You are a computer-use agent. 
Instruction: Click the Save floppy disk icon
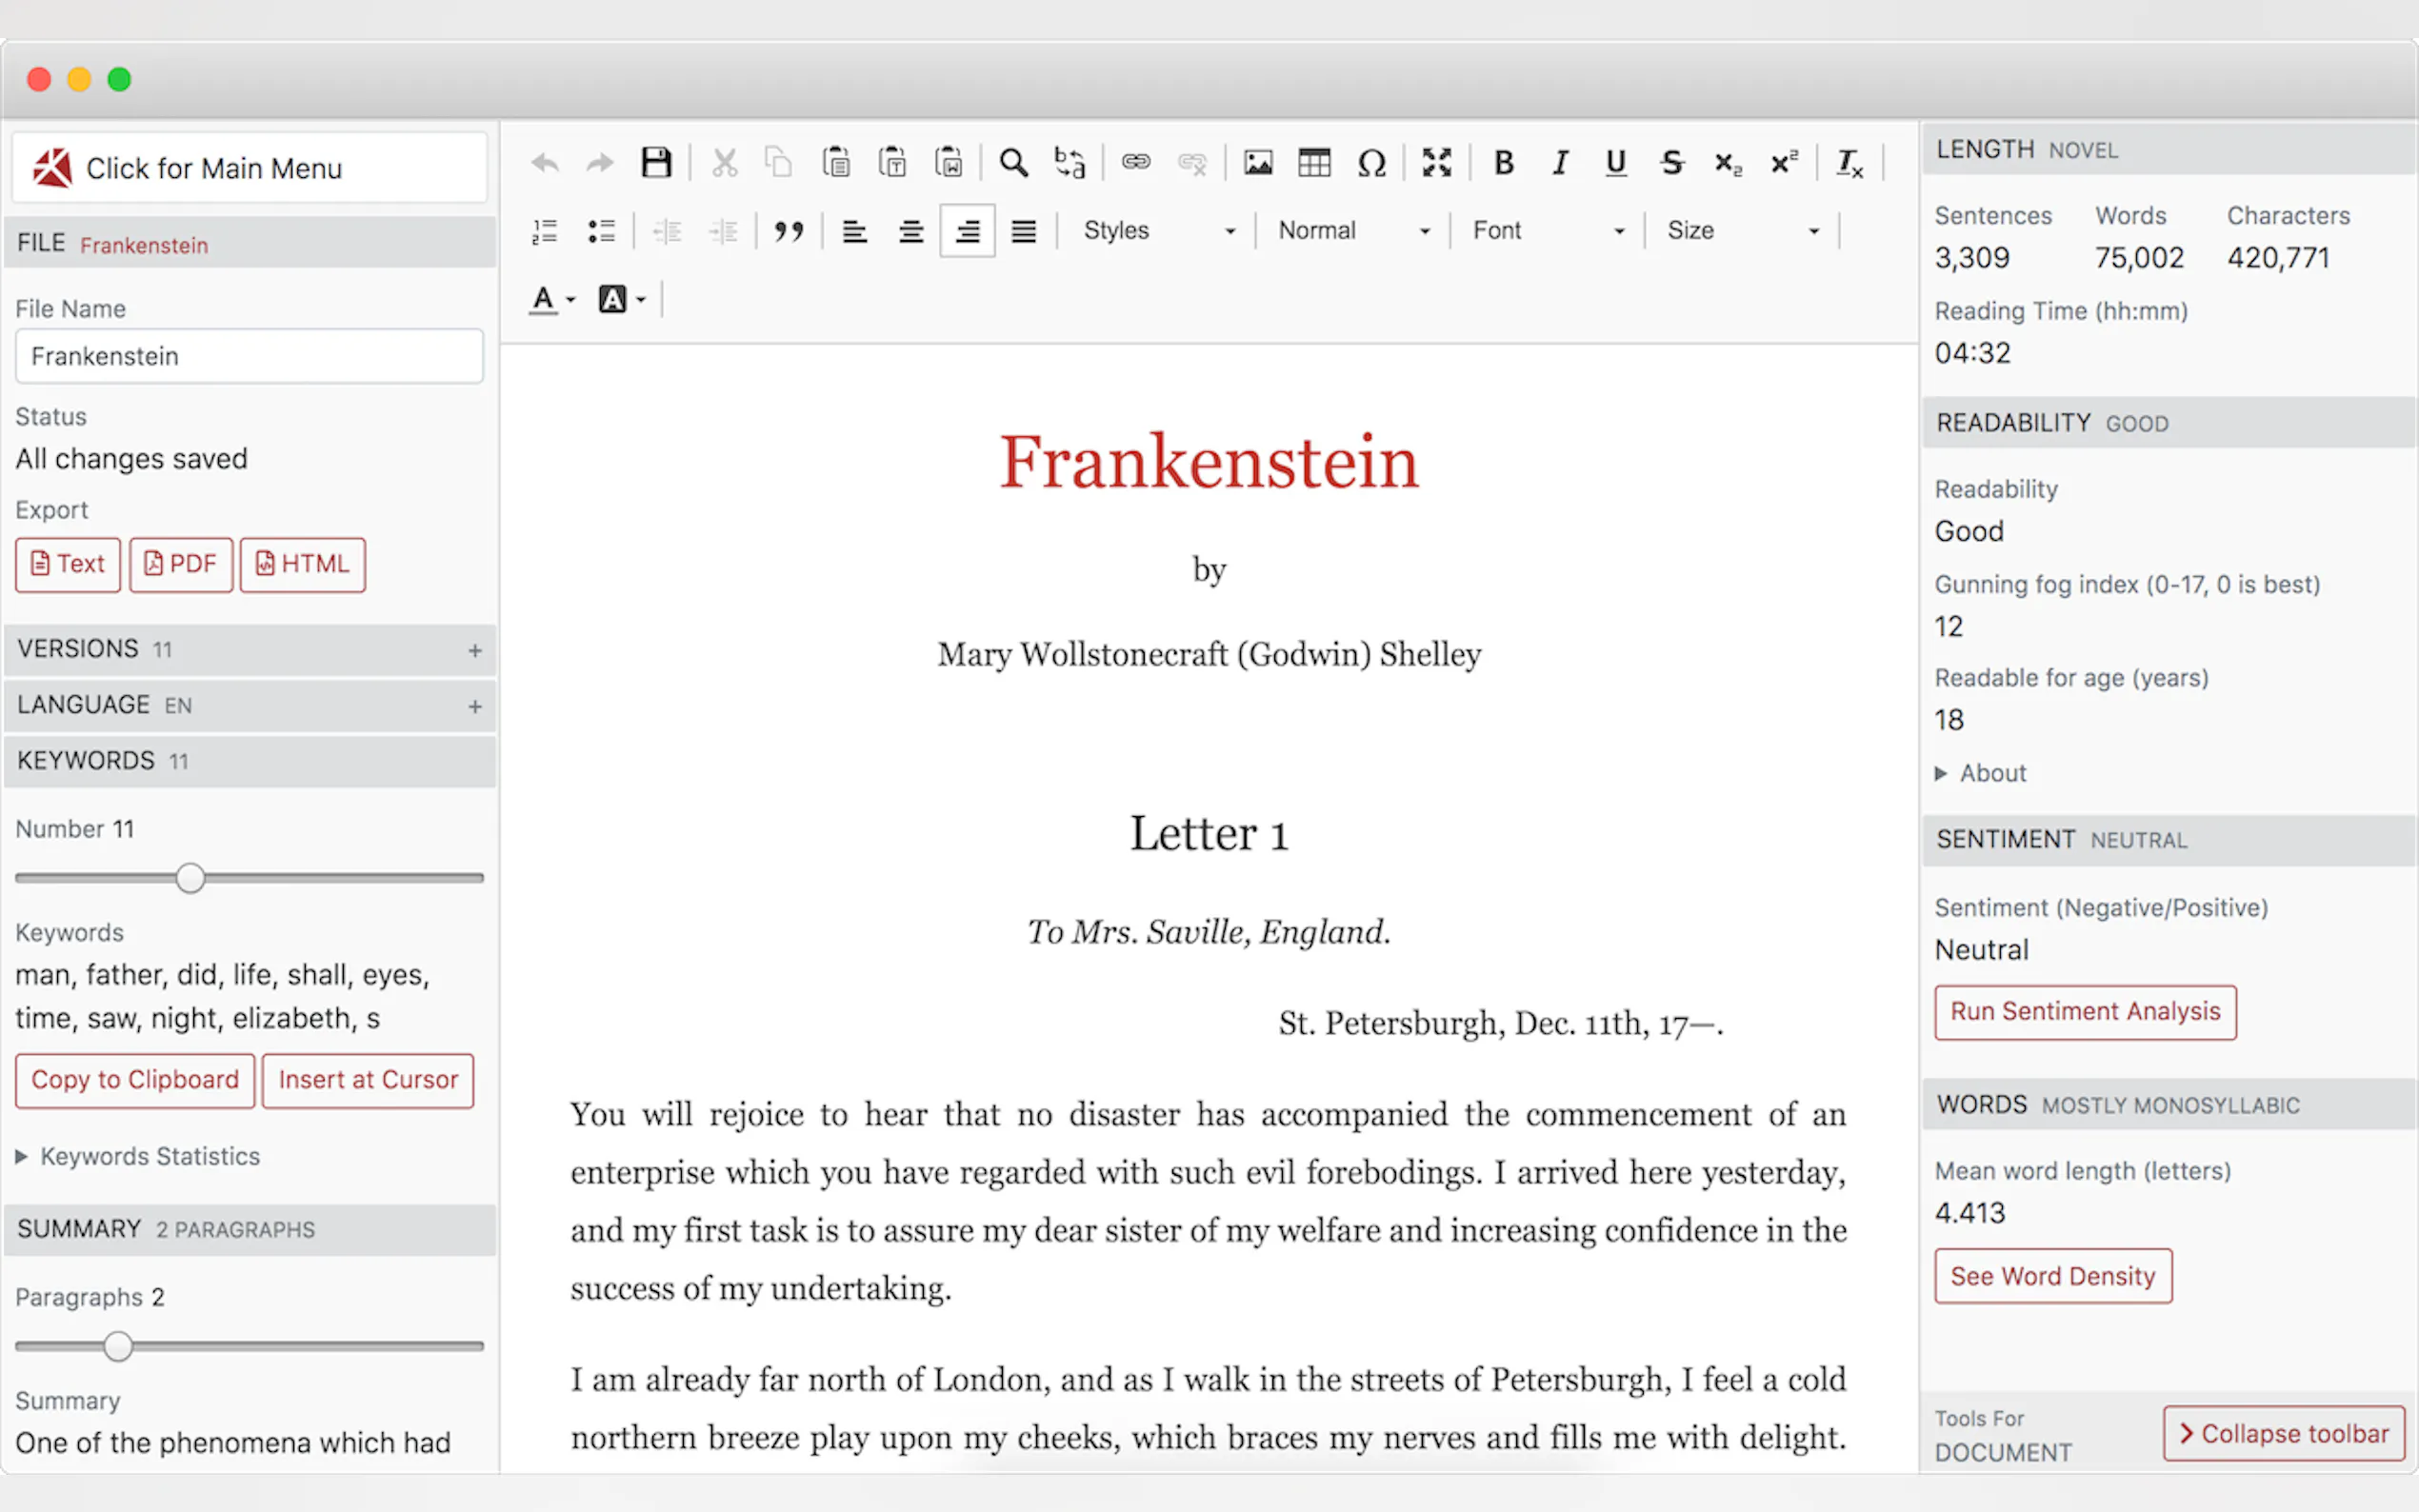pos(655,162)
